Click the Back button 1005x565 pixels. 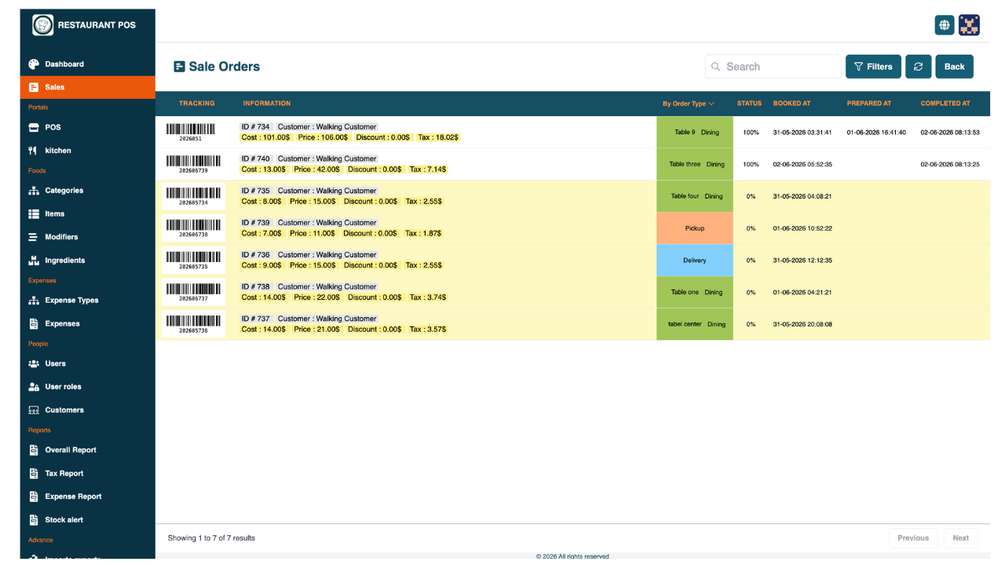click(954, 67)
